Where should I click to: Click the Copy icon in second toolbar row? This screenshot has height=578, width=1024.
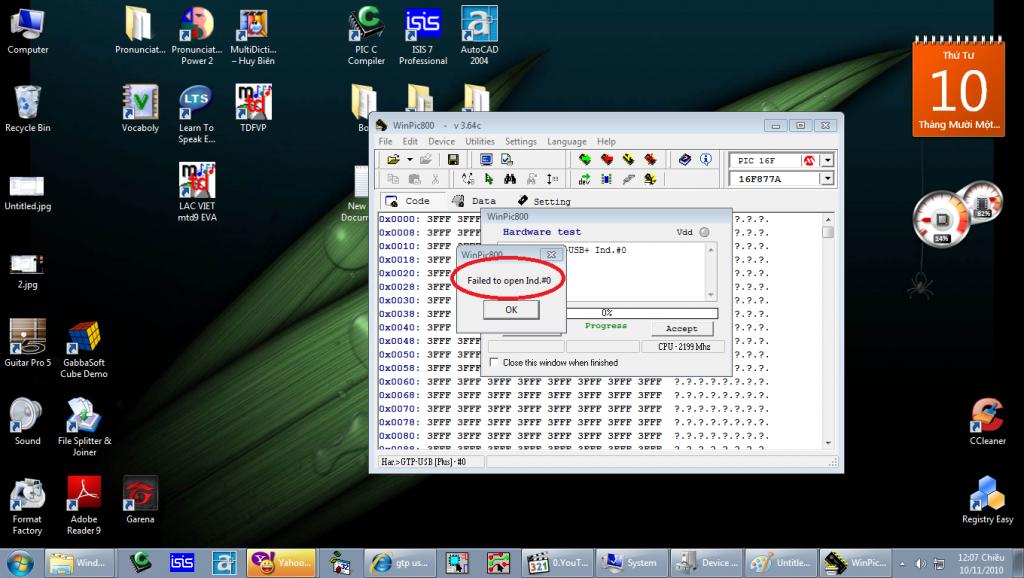(393, 179)
